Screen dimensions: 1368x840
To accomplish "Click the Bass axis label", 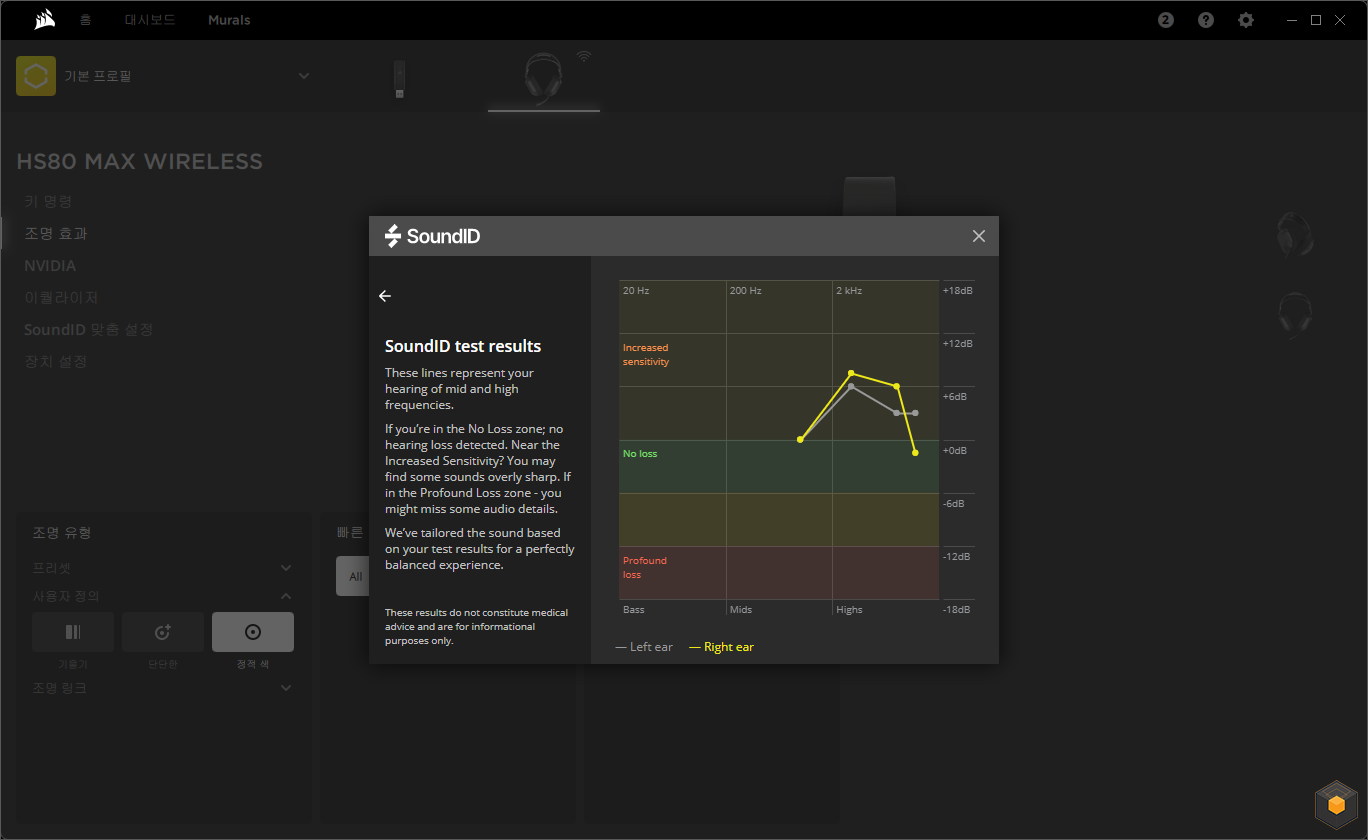I will click(634, 610).
